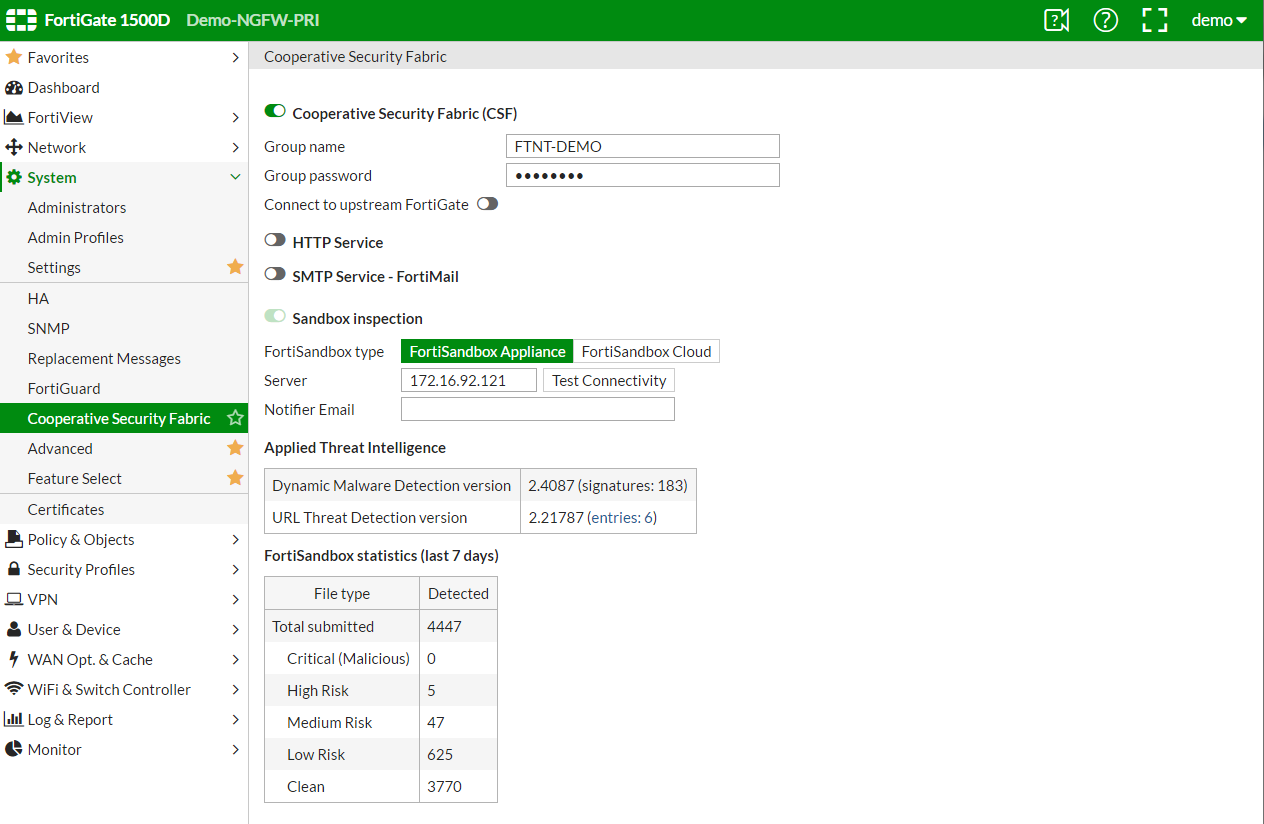Click the Monitor pie chart icon
Viewport: 1264px width, 824px height.
pos(13,749)
